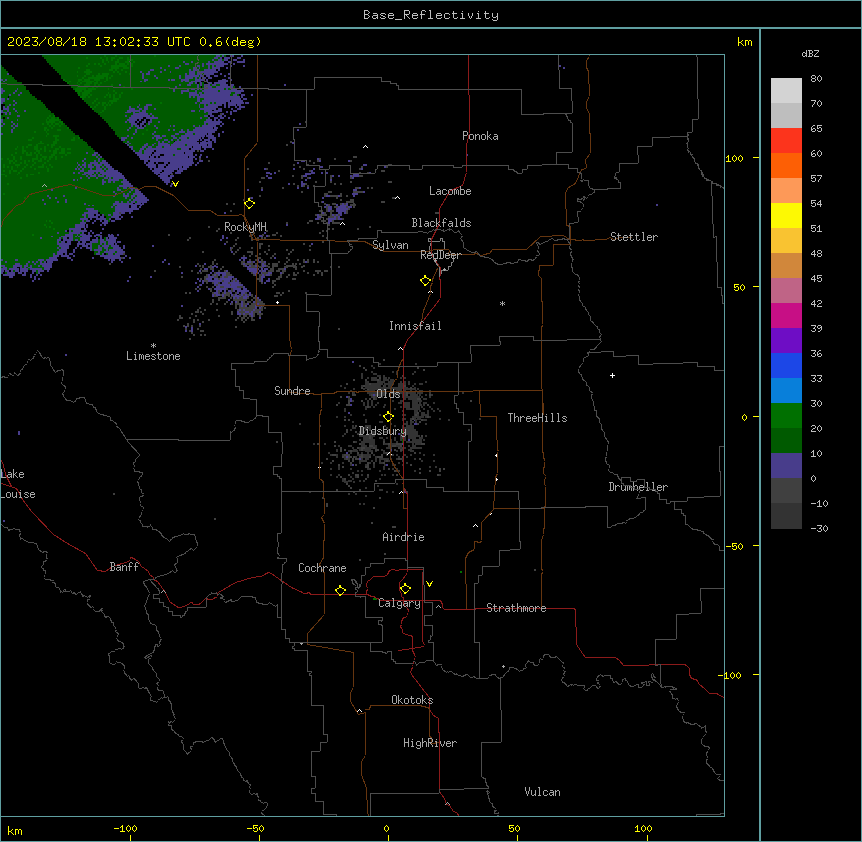Click the Strathmore city label
862x842 pixels.
(516, 608)
